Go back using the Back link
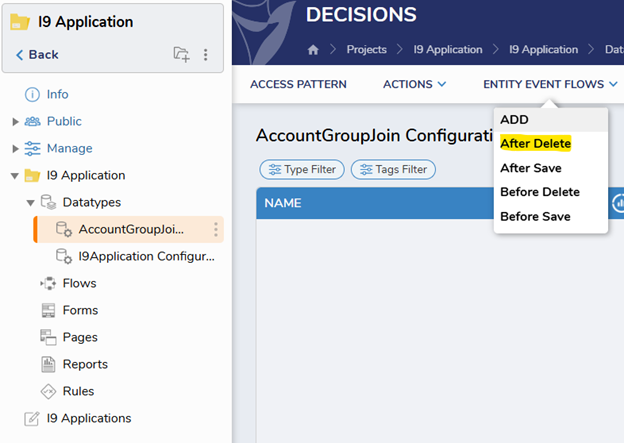 [x=37, y=55]
